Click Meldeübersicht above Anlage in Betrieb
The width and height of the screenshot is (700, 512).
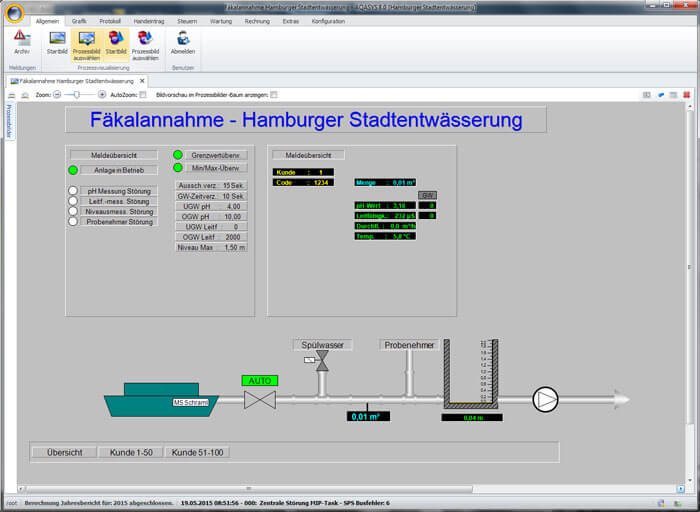pos(114,155)
